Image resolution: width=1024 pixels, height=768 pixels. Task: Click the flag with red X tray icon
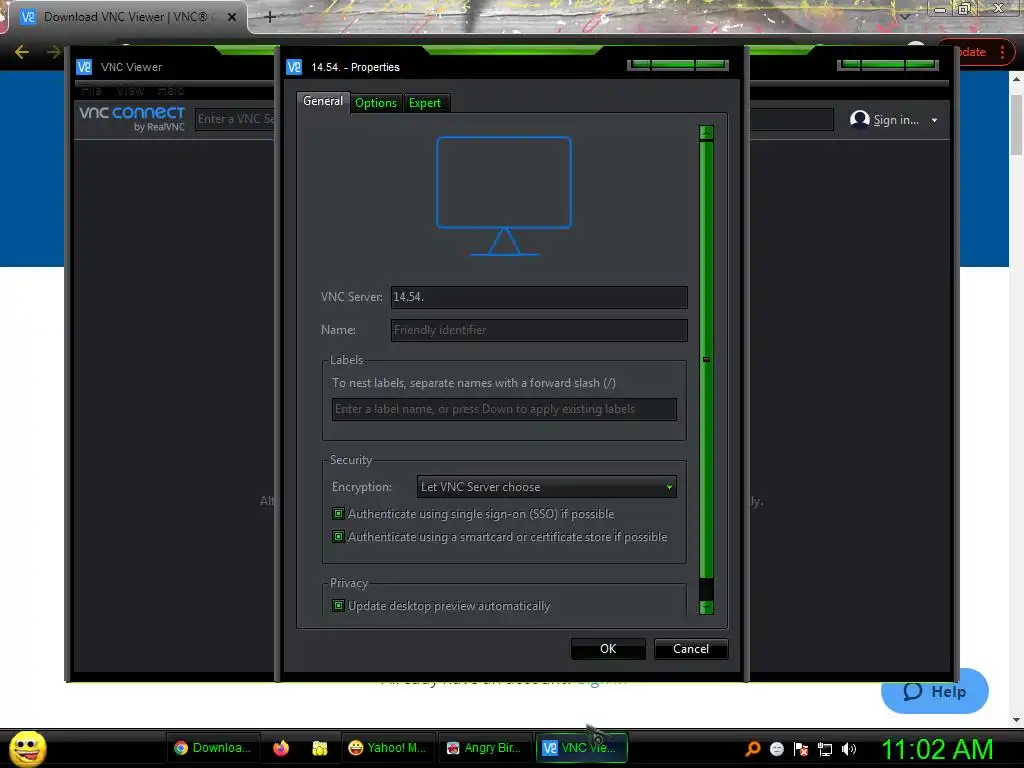[801, 748]
